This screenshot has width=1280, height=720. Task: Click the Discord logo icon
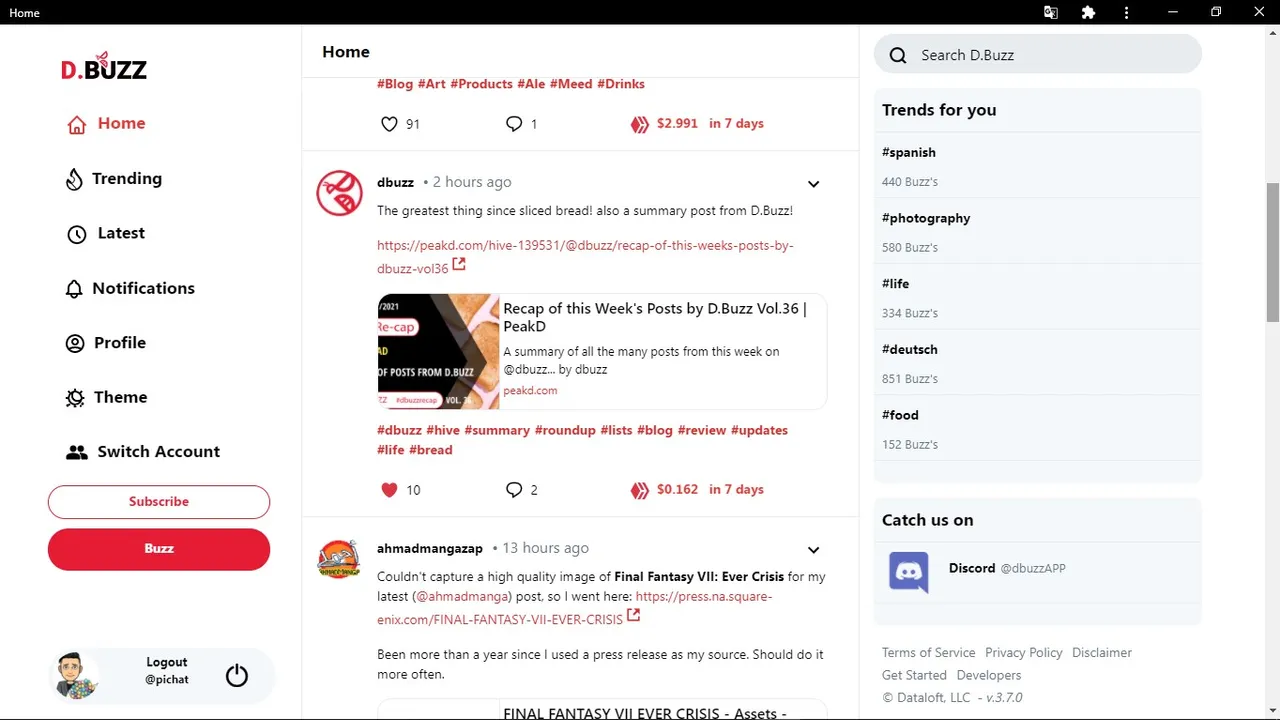coord(909,572)
